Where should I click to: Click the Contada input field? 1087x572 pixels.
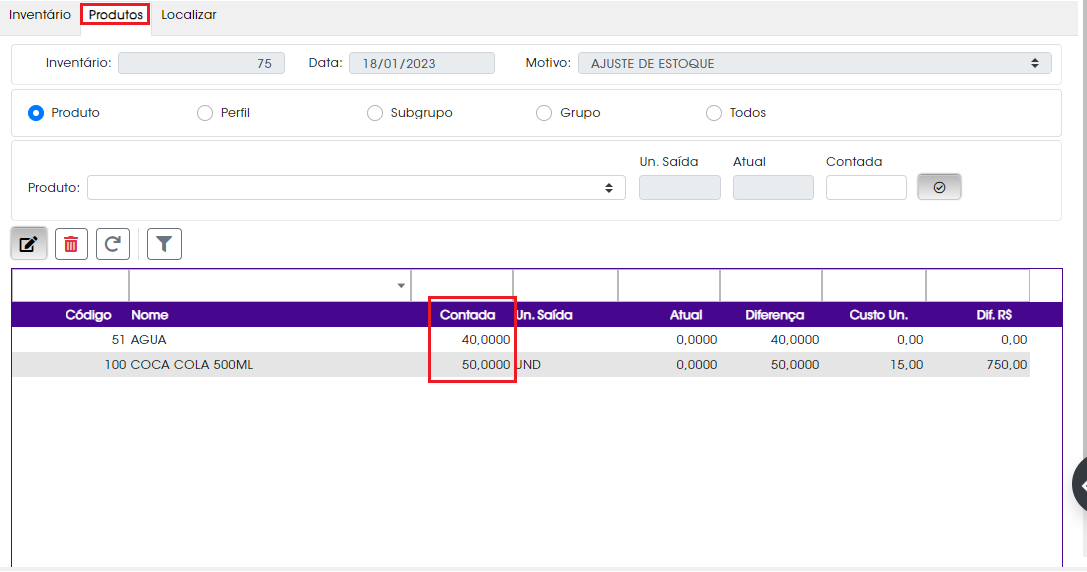866,188
